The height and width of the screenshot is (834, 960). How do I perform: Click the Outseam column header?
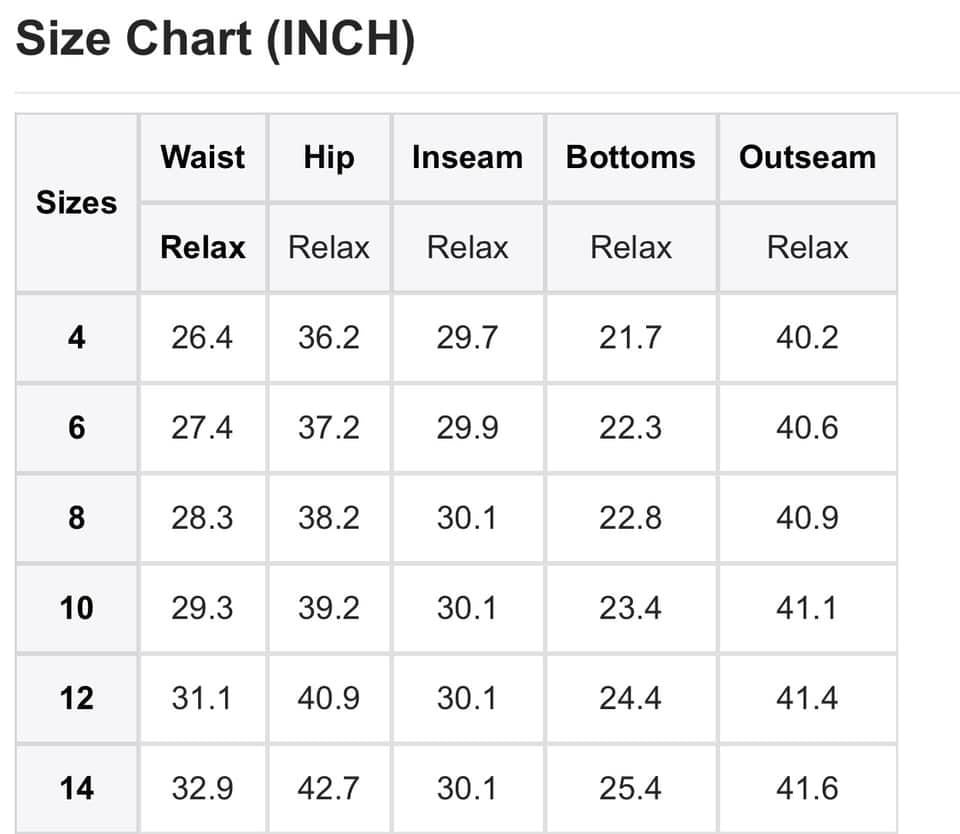click(x=808, y=157)
